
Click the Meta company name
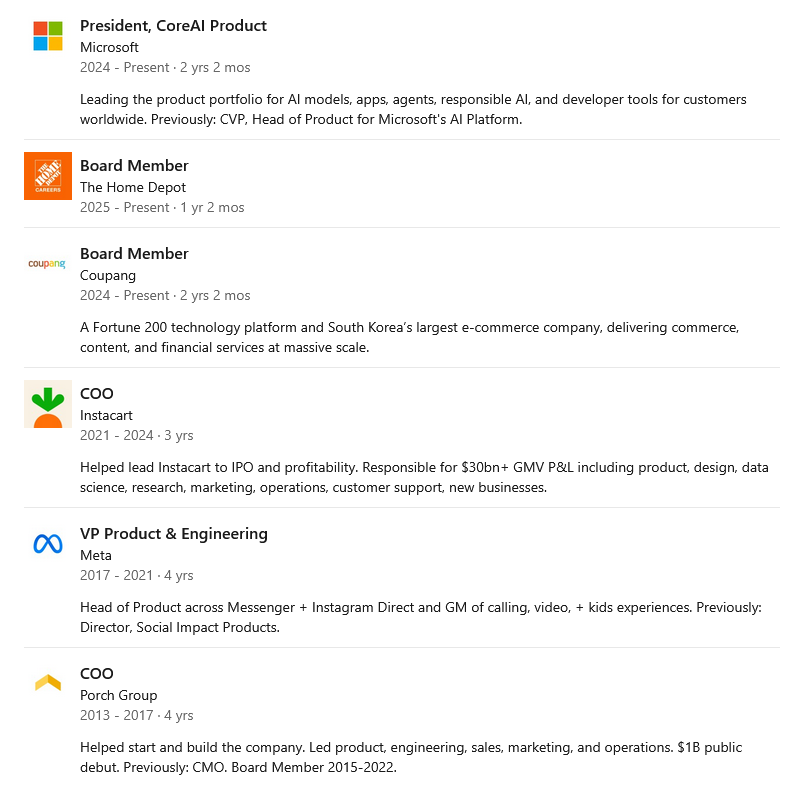95,555
